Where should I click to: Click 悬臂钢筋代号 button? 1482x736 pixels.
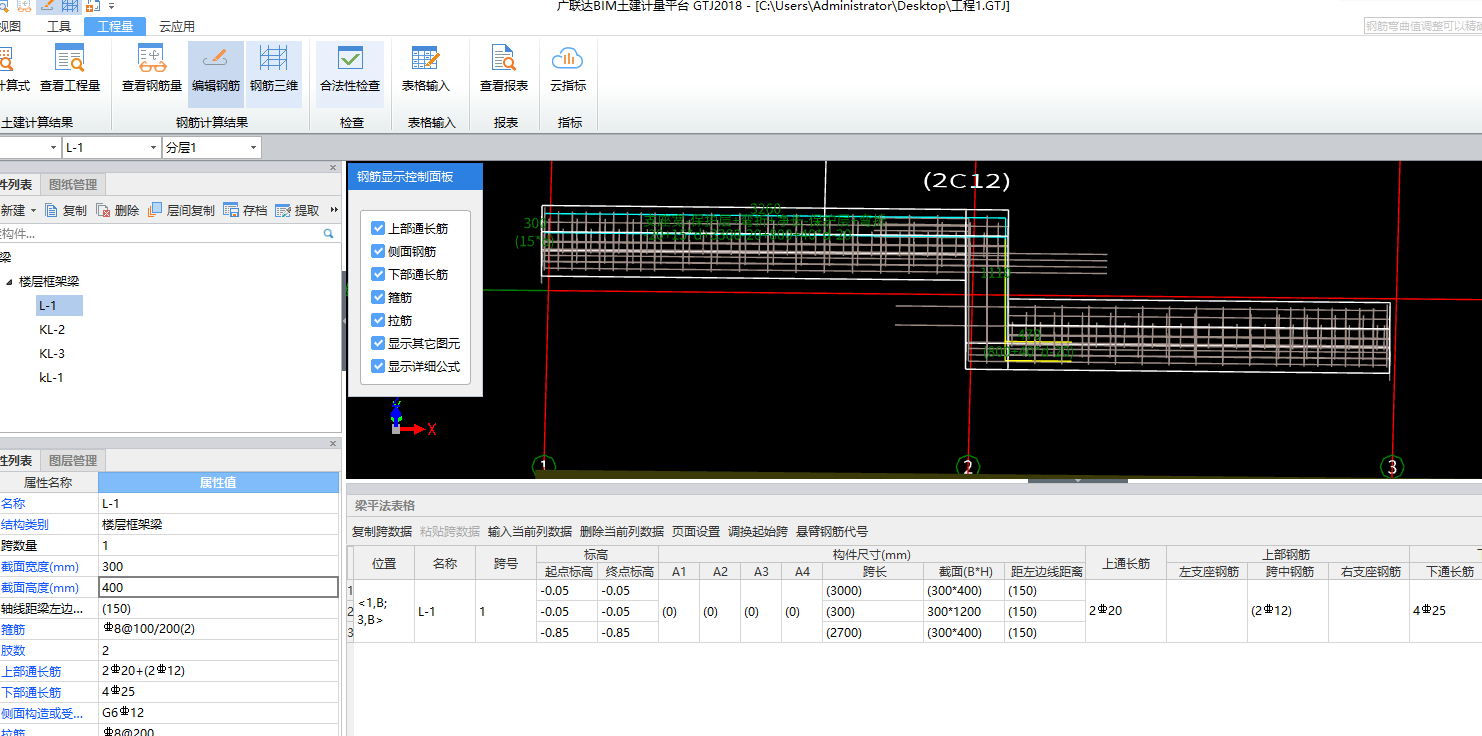(x=832, y=531)
